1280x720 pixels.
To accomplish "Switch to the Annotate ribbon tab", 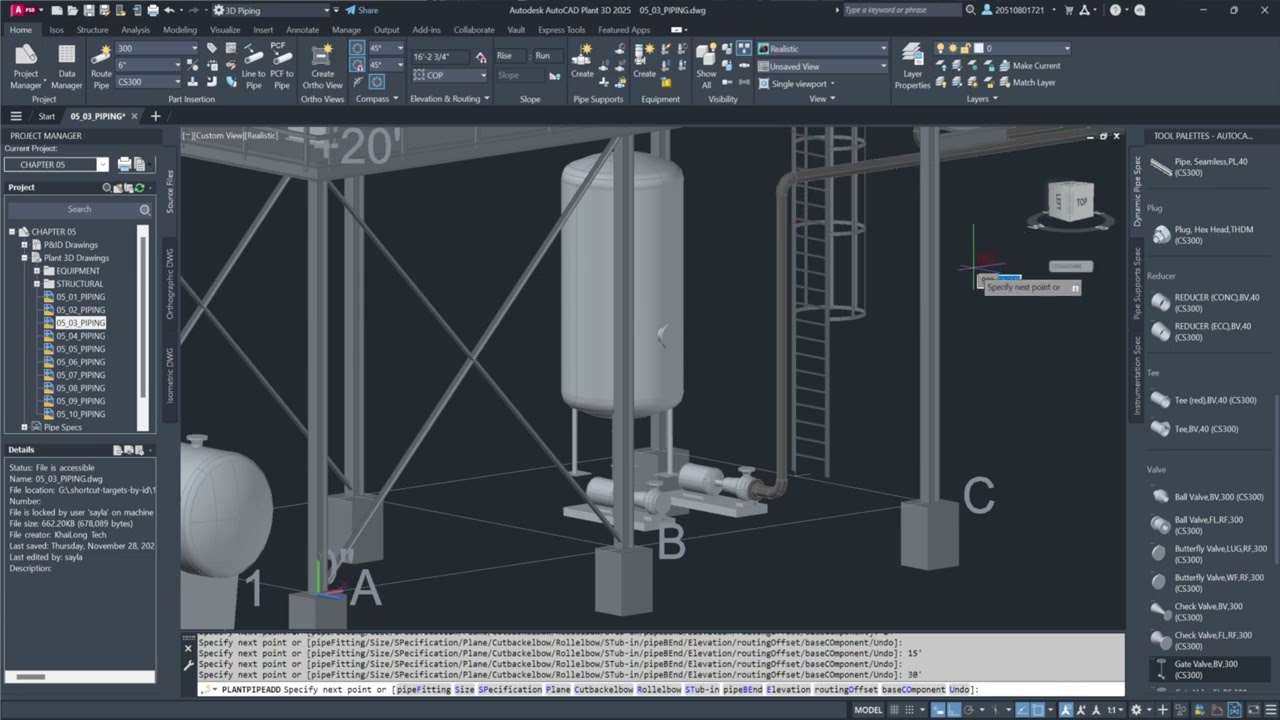I will tap(302, 30).
